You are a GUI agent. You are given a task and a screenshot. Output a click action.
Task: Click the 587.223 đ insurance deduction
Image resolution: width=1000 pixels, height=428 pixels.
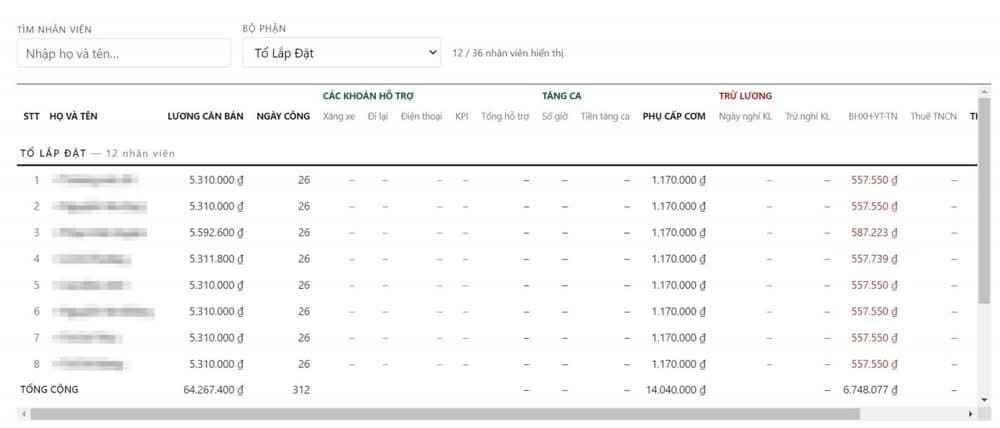(x=874, y=233)
